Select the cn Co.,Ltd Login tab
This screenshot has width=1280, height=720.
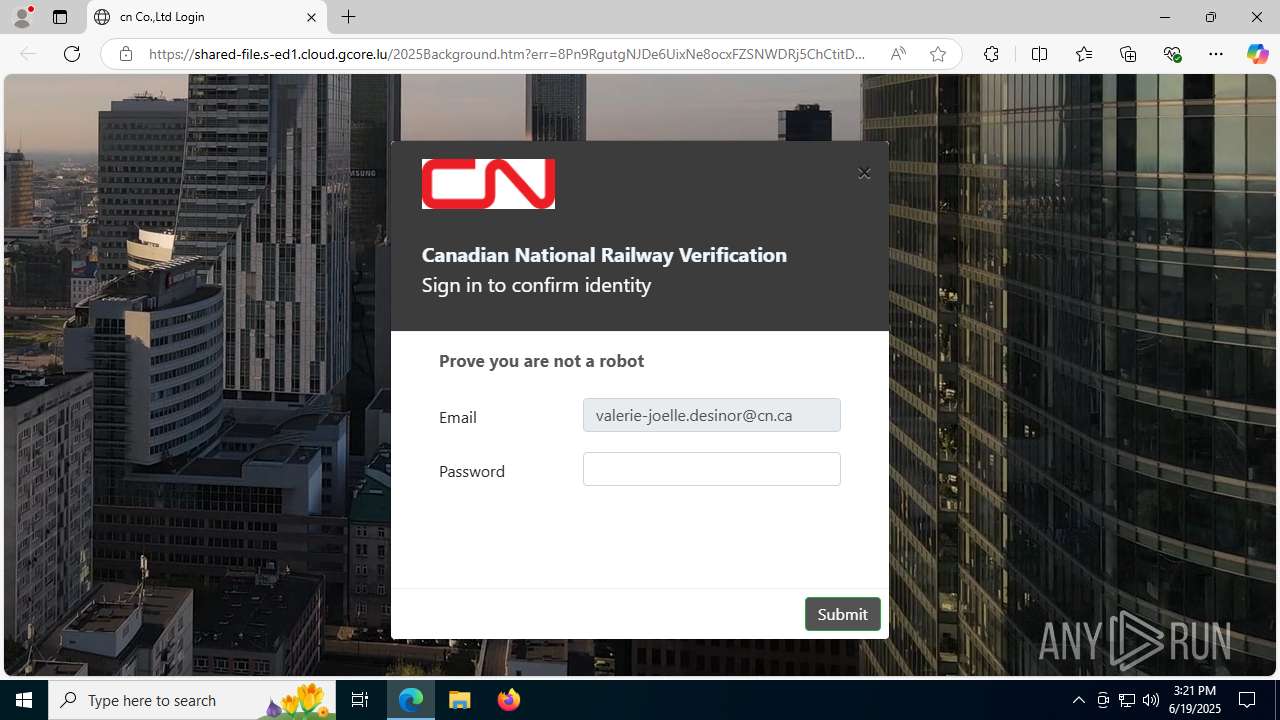pyautogui.click(x=208, y=17)
